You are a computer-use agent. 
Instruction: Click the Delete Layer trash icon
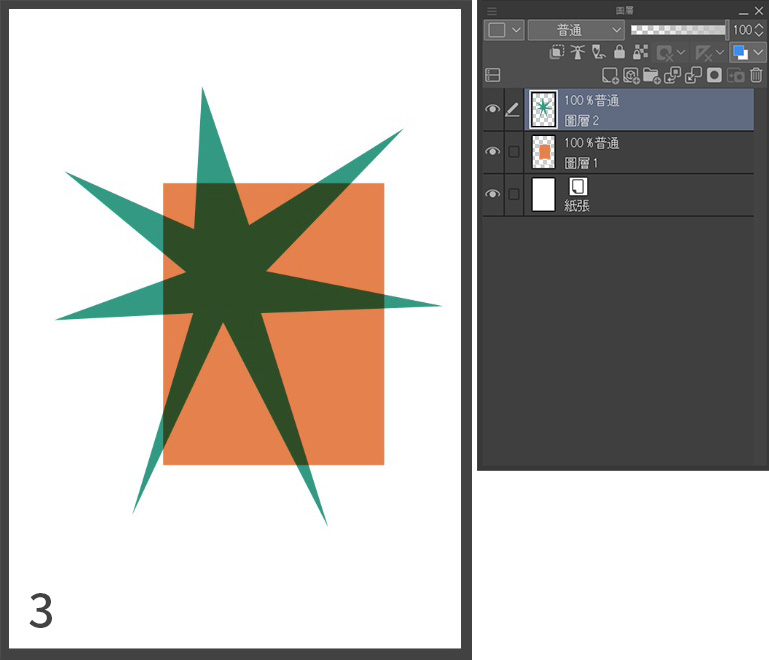pos(756,75)
